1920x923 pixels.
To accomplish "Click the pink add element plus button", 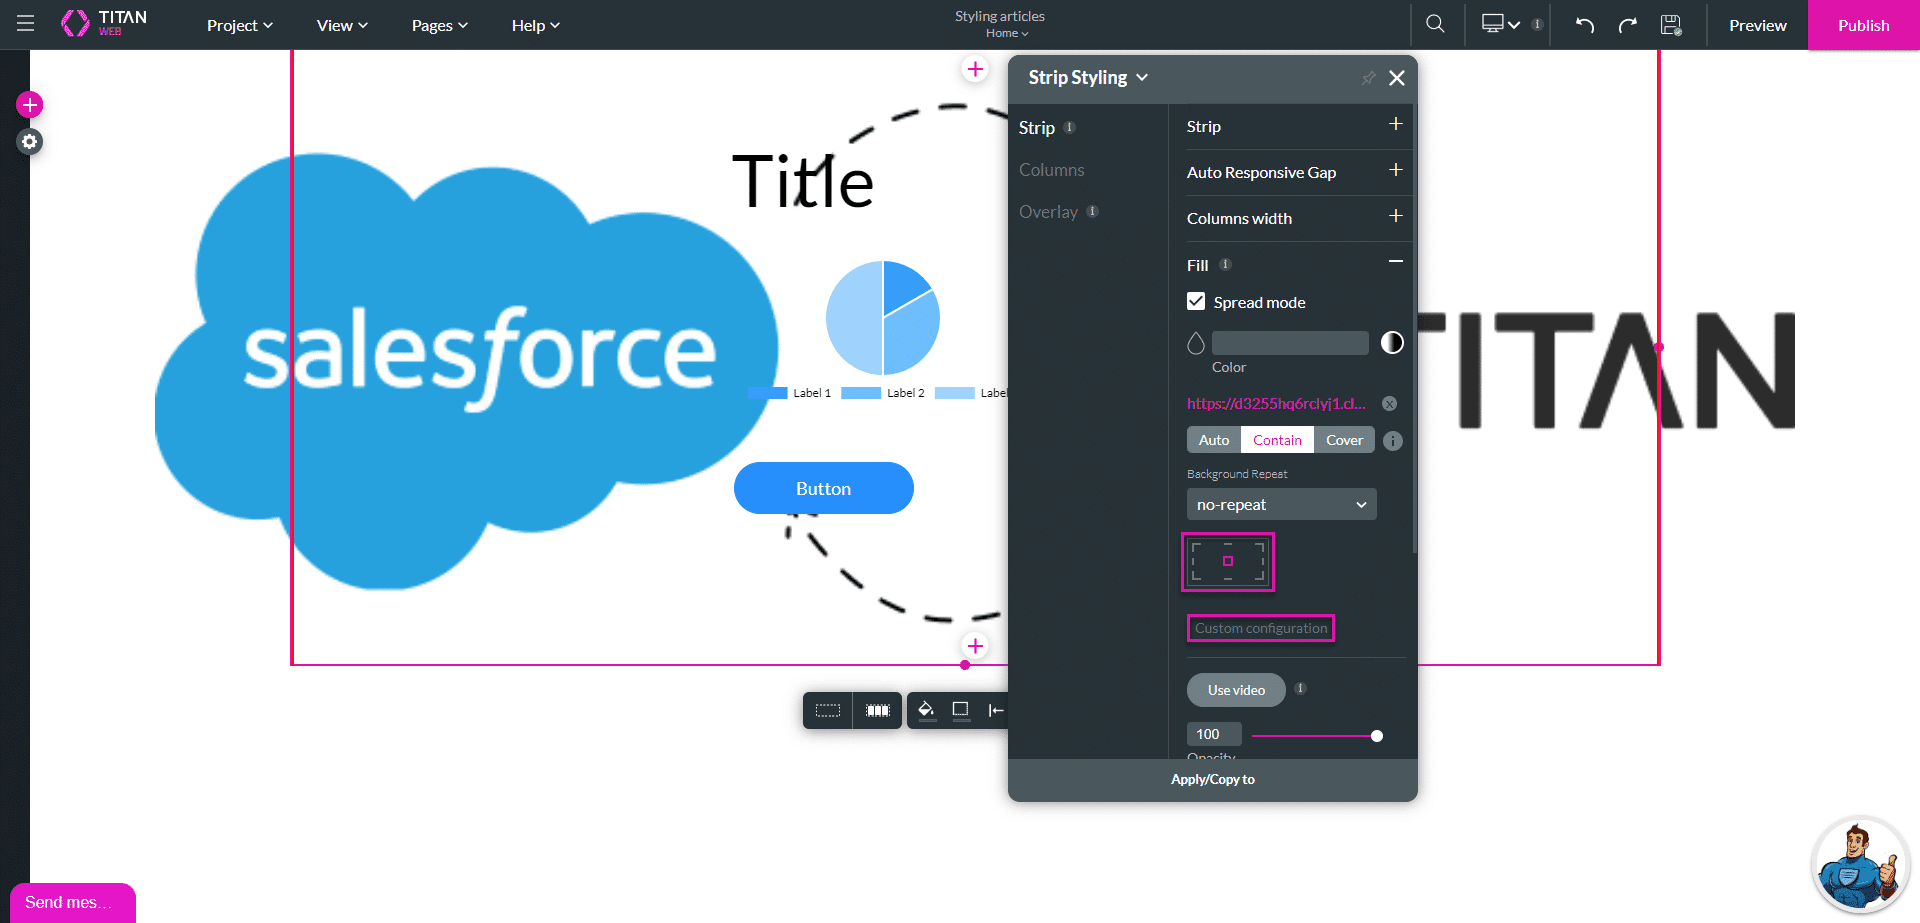I will (x=30, y=105).
